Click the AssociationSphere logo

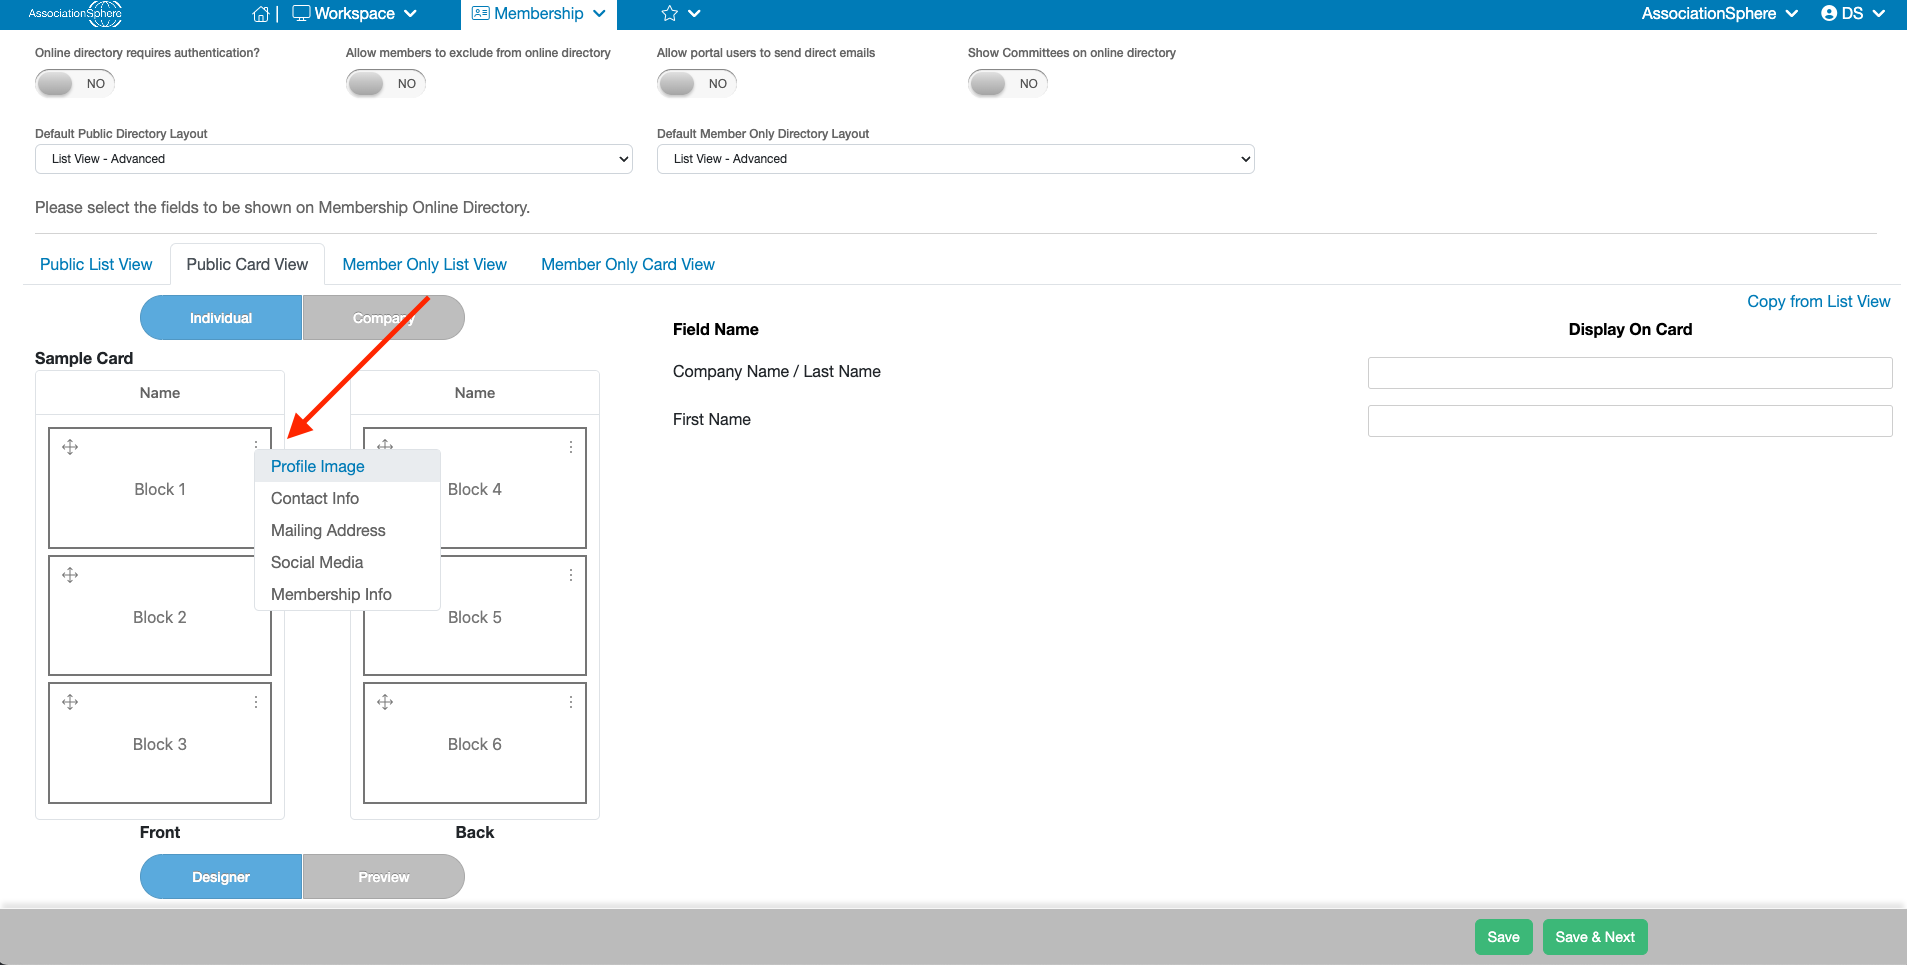tap(75, 14)
